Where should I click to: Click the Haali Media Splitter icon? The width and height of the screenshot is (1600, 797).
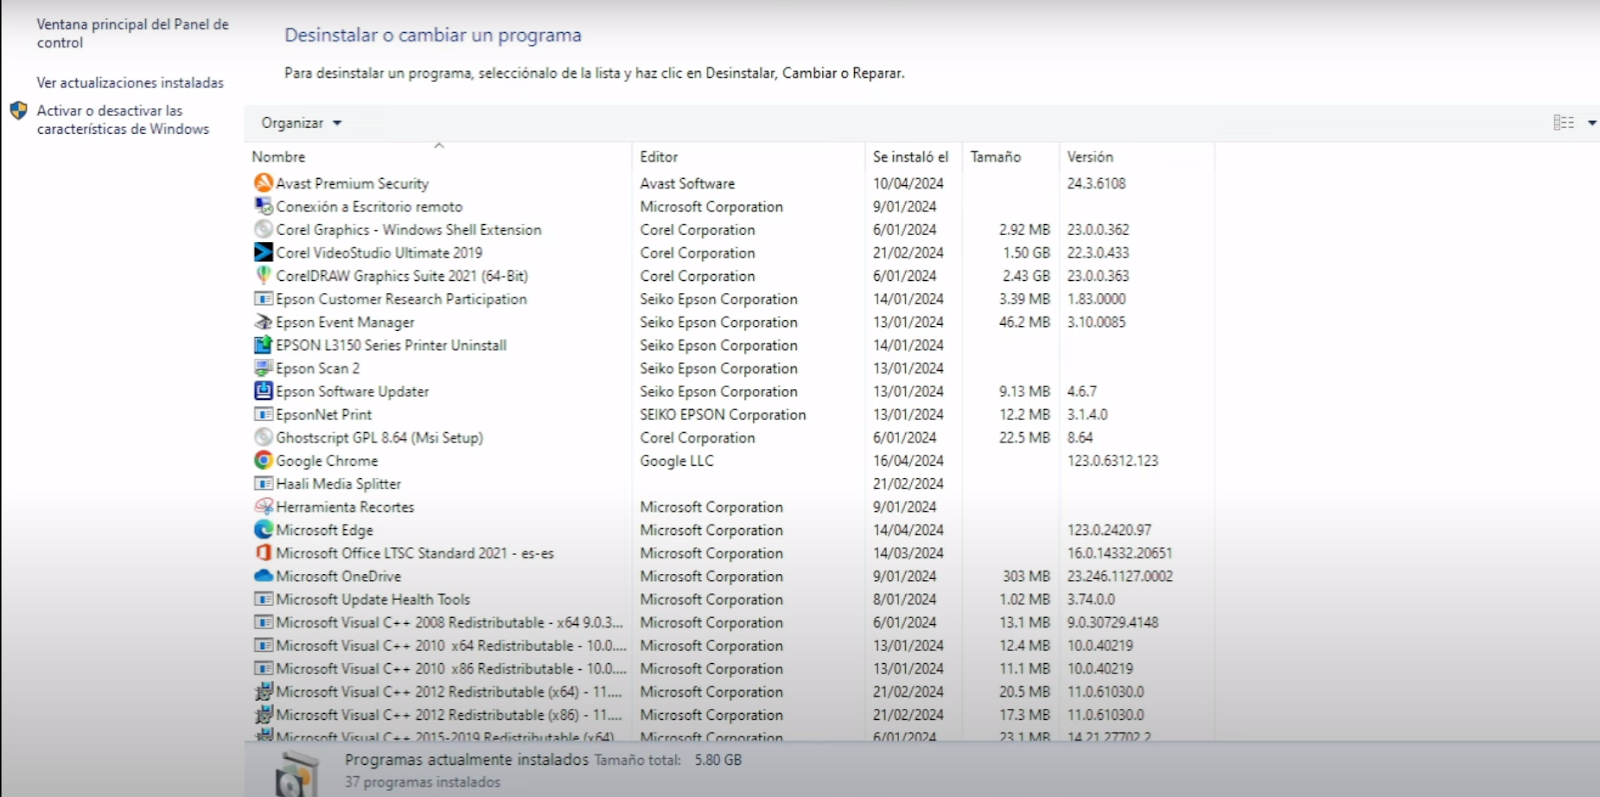pyautogui.click(x=263, y=484)
